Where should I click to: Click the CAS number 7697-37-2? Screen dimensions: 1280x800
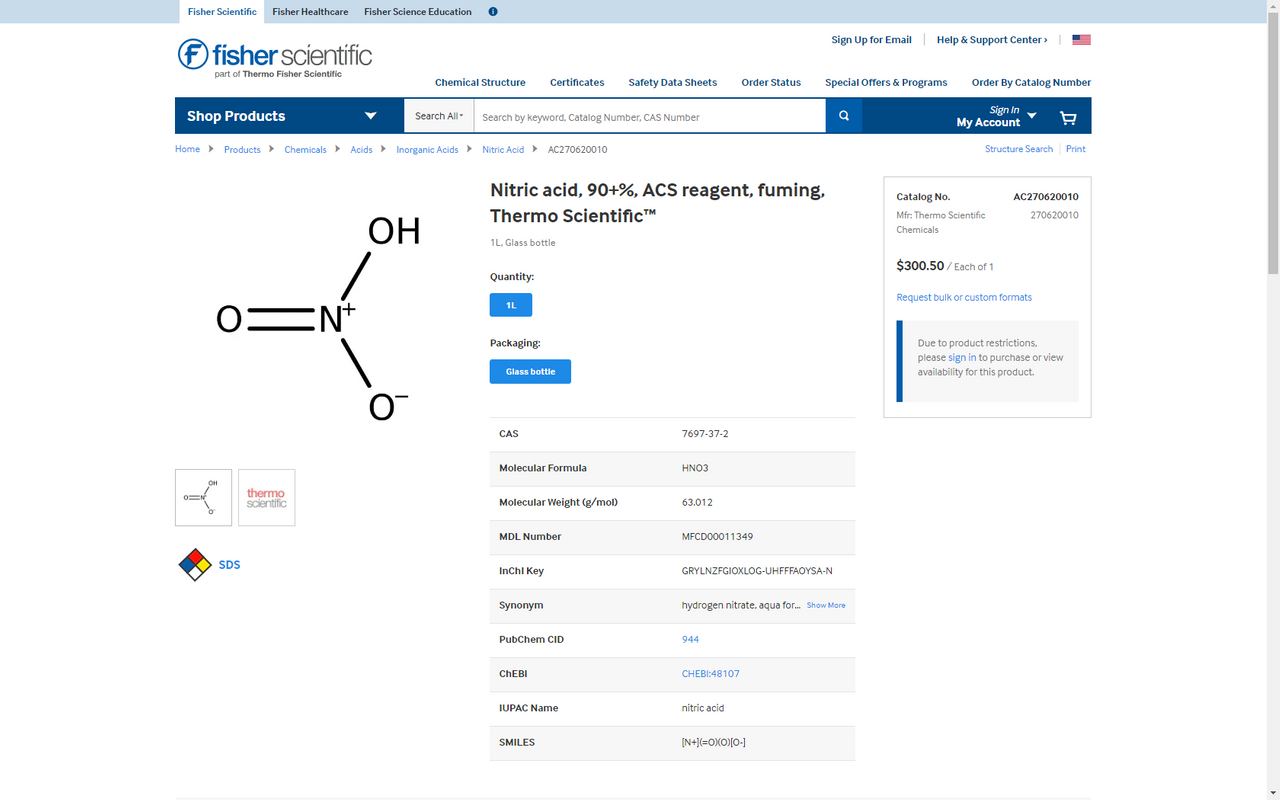coord(705,434)
